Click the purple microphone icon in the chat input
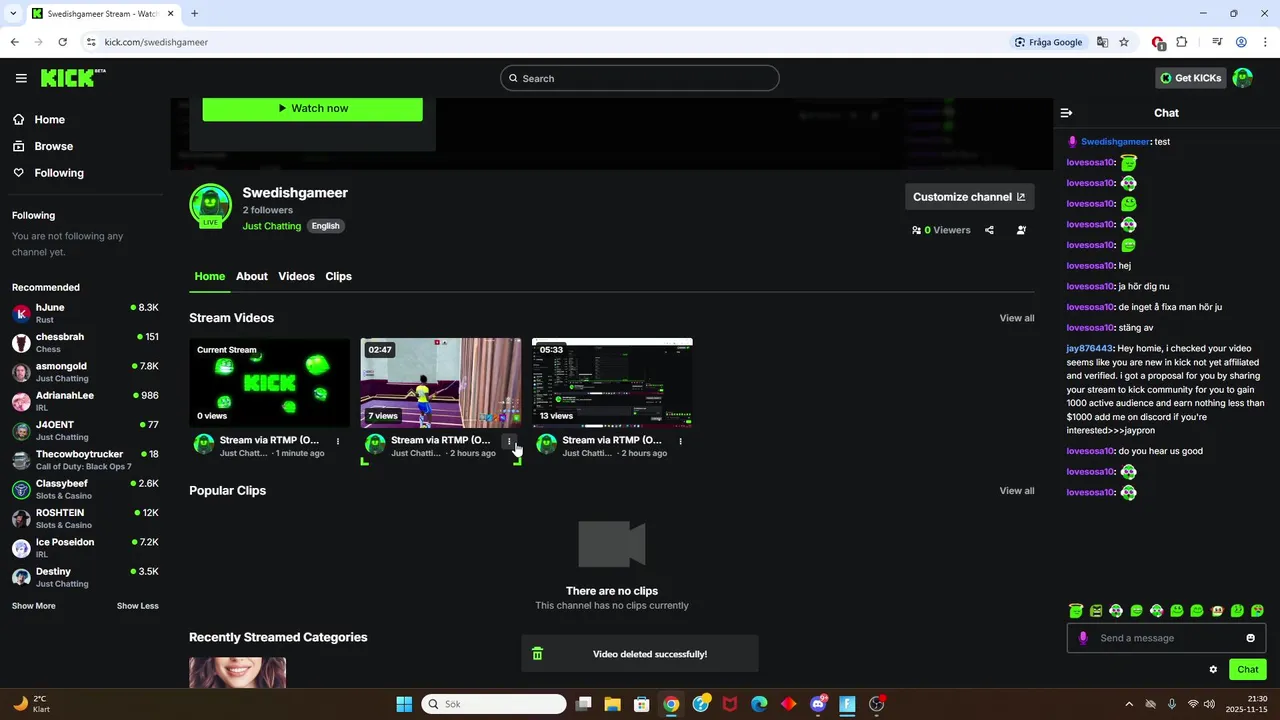Image resolution: width=1280 pixels, height=720 pixels. tap(1082, 638)
